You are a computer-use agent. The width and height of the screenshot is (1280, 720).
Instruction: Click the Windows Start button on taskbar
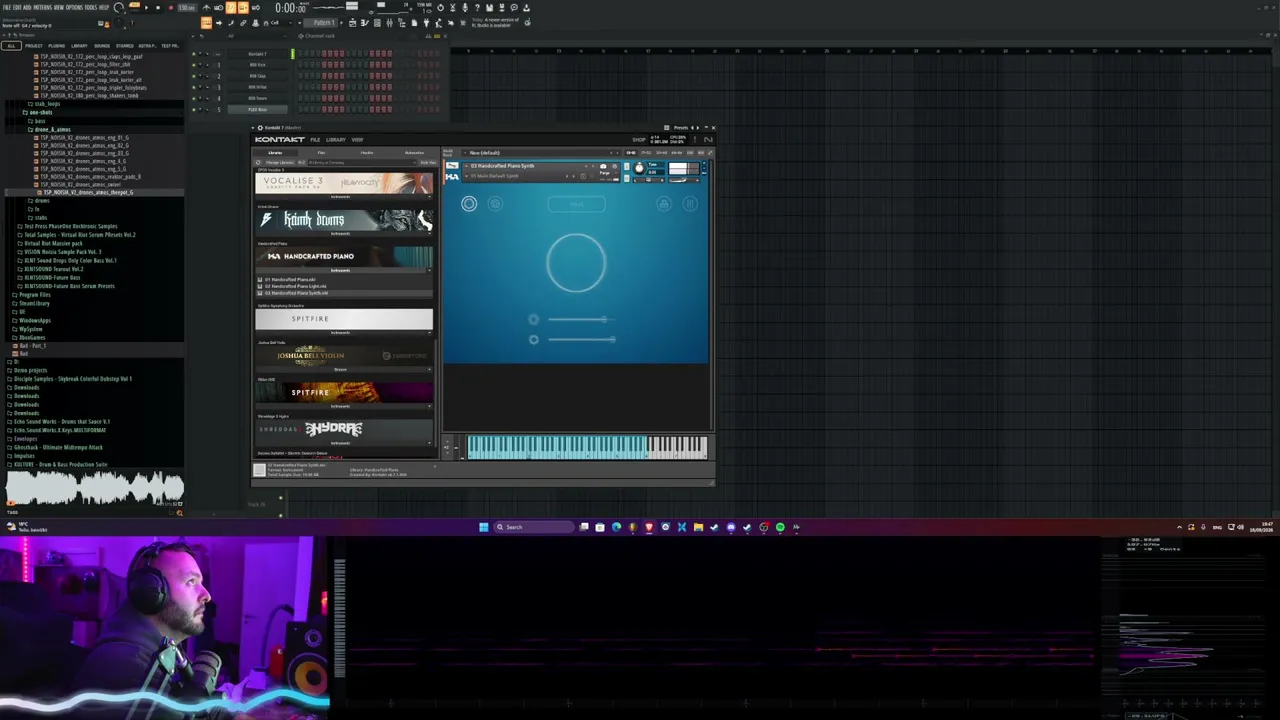(483, 527)
